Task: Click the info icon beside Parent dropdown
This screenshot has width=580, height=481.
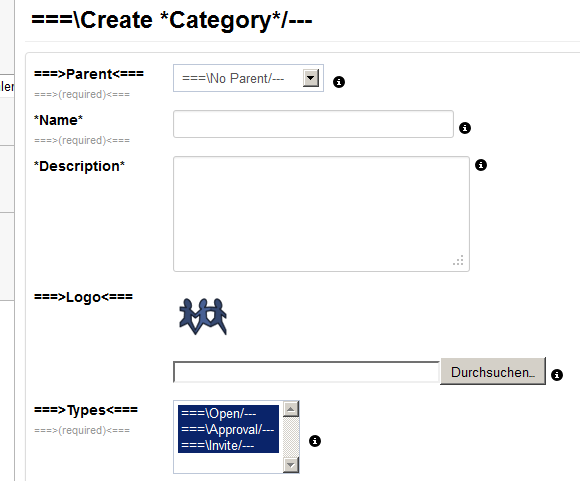Action: point(339,82)
